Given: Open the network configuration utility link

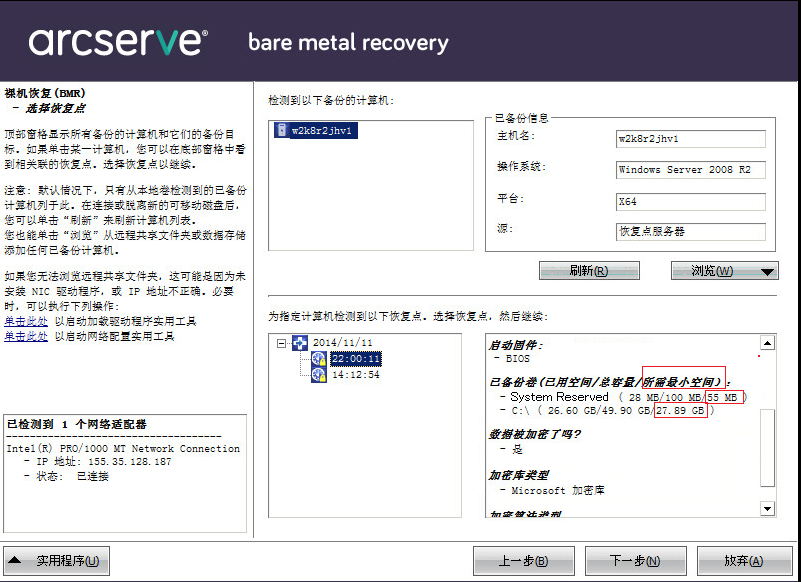Looking at the screenshot, I should [26, 336].
